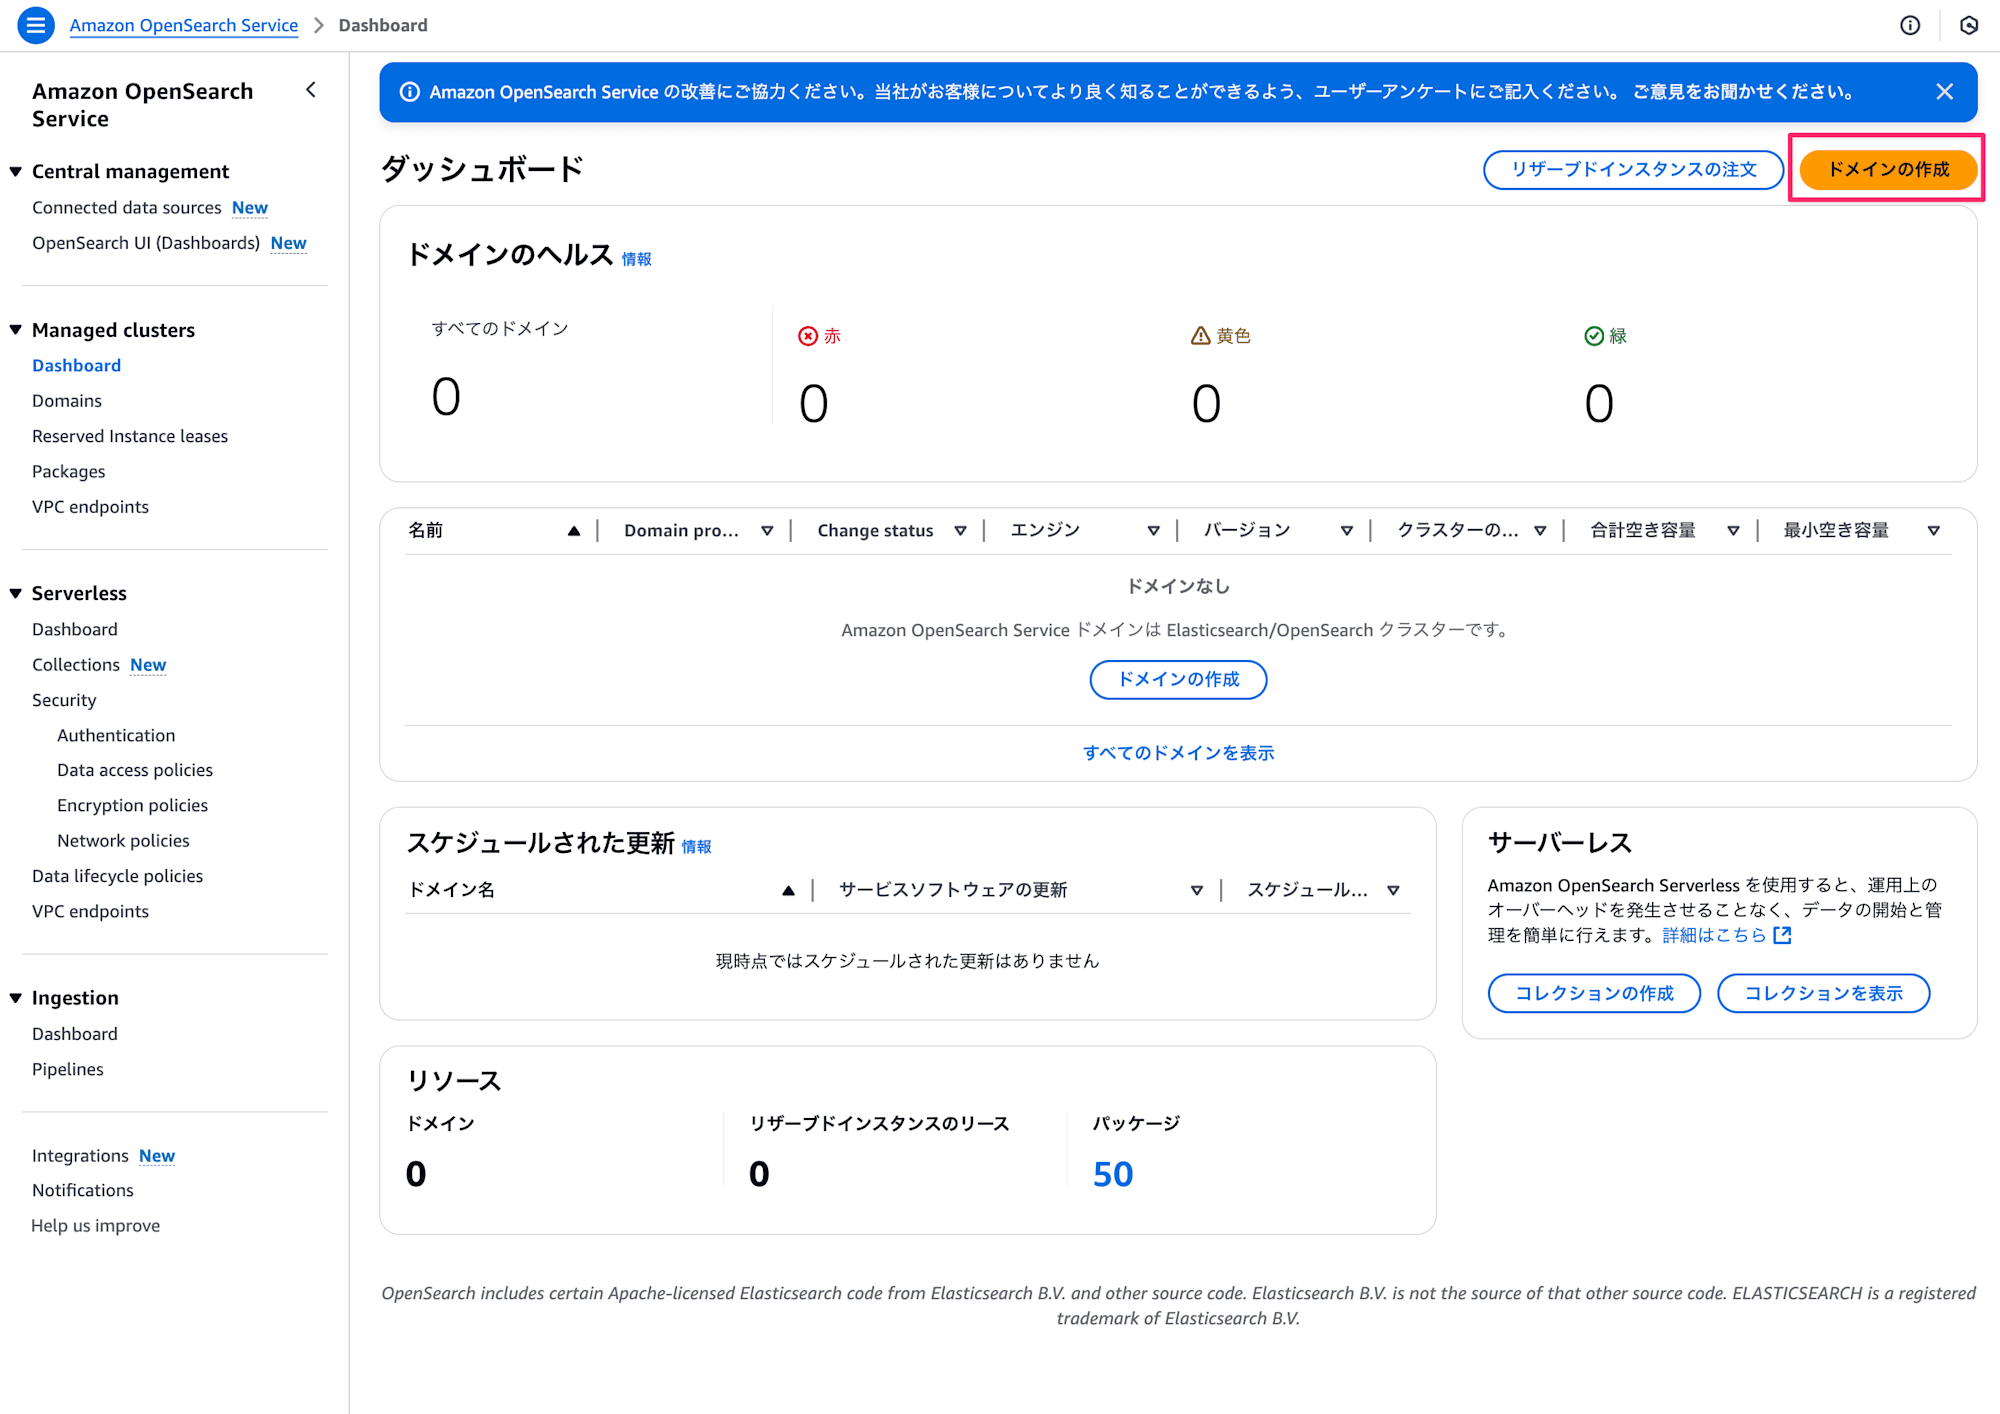This screenshot has height=1414, width=2000.
Task: Click コレクションの作成 button
Action: 1594,993
